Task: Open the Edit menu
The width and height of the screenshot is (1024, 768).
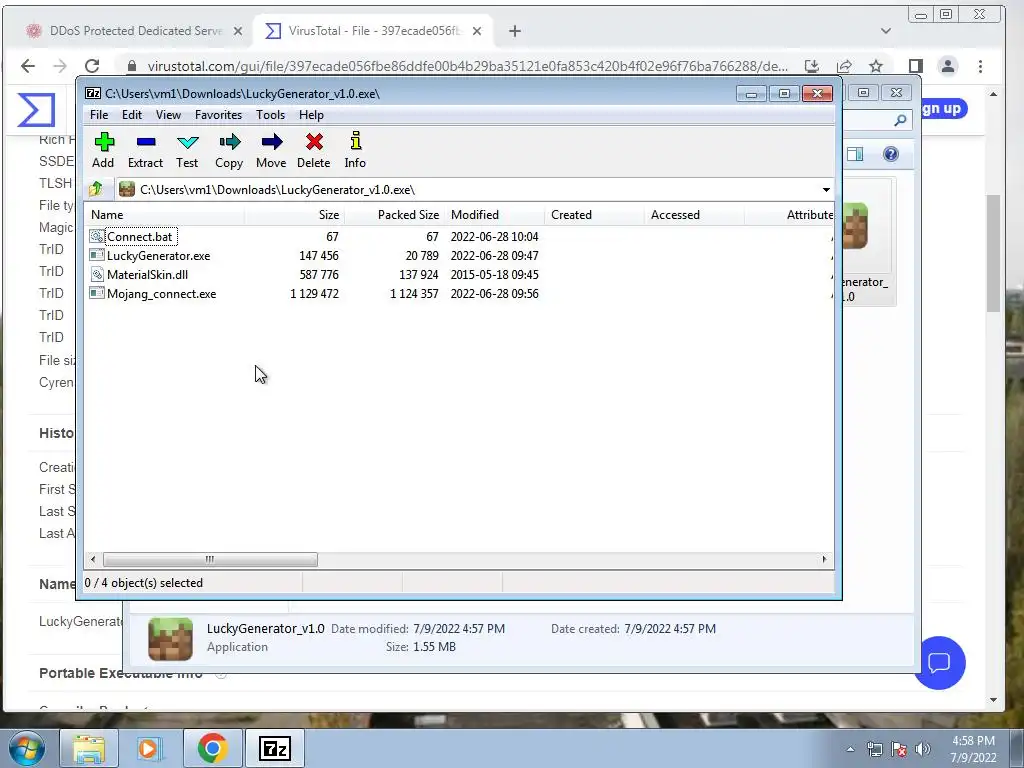Action: point(132,115)
